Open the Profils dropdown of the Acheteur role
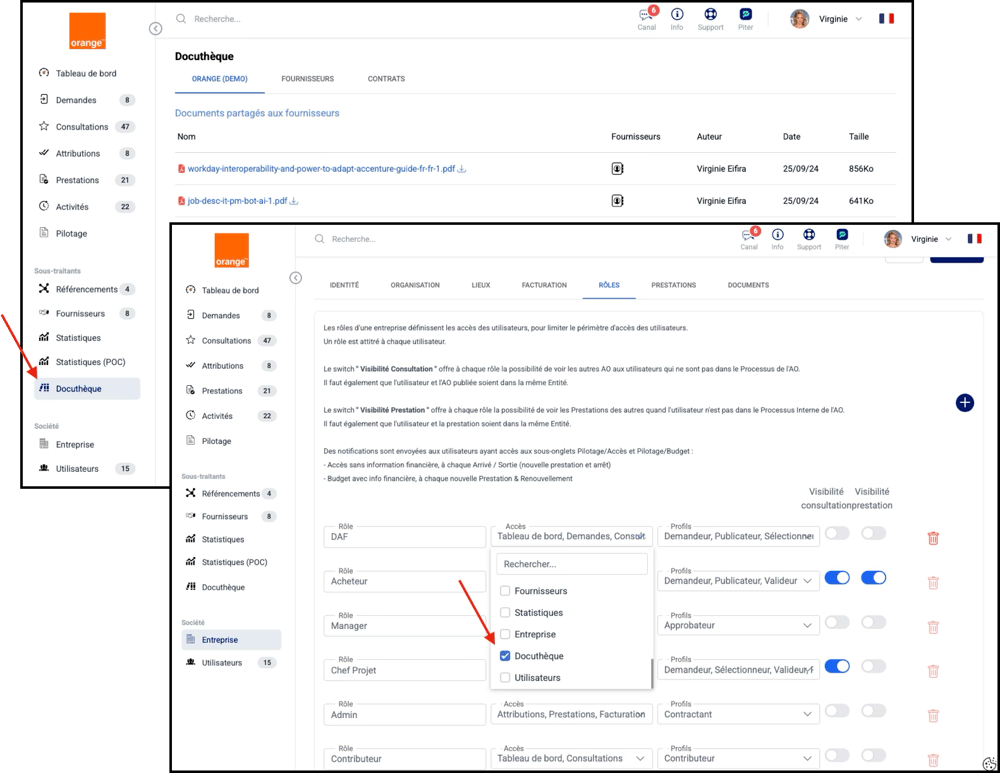The width and height of the screenshot is (1000, 773). click(x=739, y=581)
